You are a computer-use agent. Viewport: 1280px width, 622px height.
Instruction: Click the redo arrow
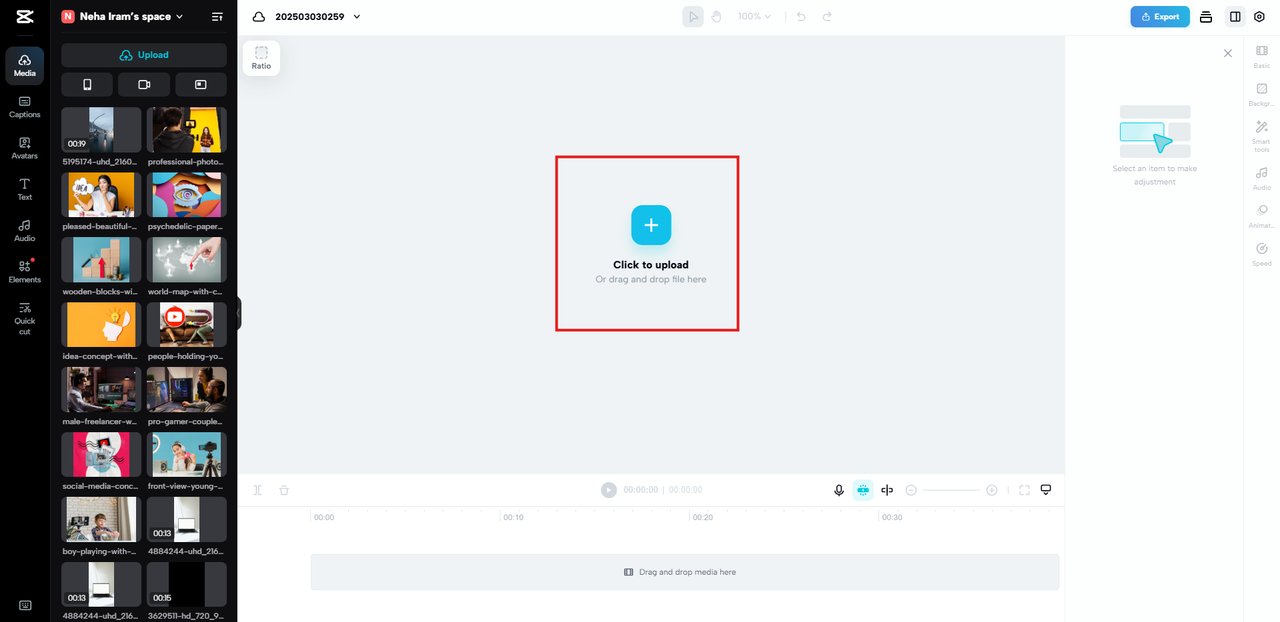point(827,17)
